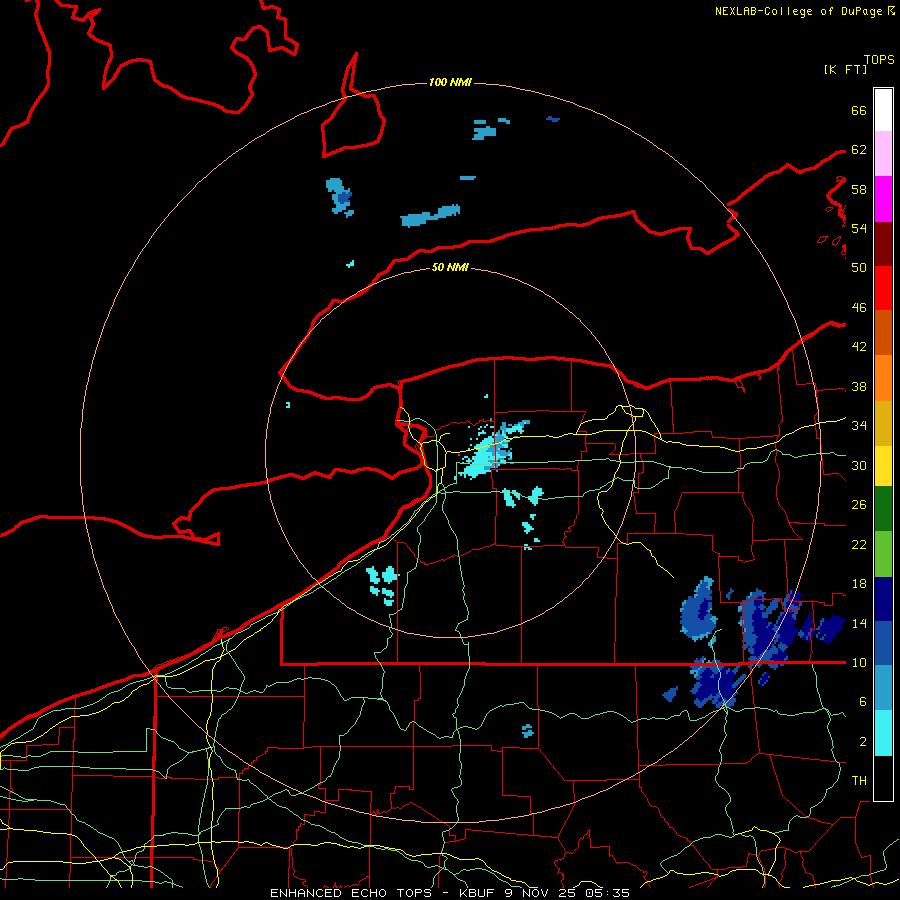Click the 34 scale label

[859, 426]
